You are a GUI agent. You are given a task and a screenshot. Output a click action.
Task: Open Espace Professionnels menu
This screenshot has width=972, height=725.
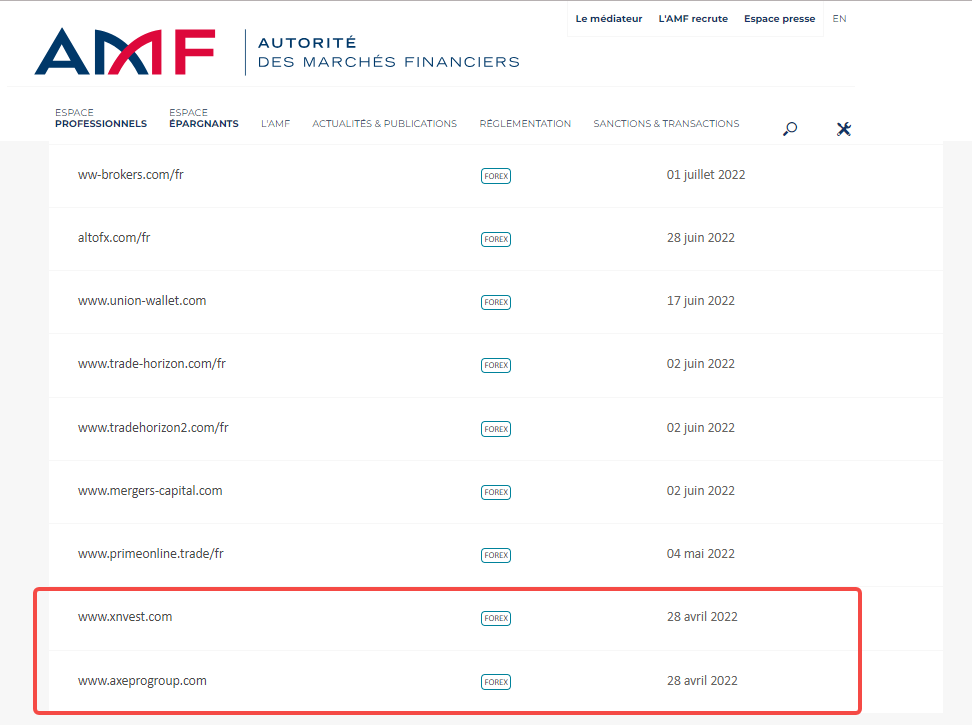click(x=100, y=119)
